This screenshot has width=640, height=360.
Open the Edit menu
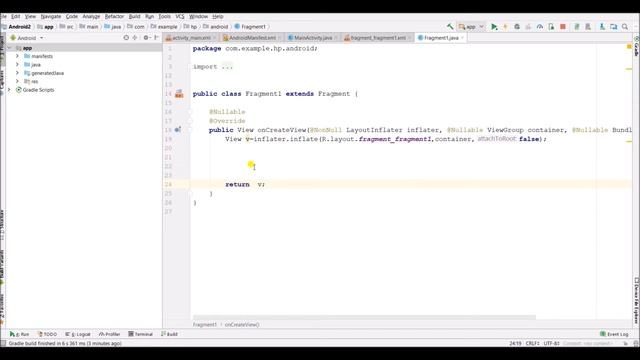[x=16, y=16]
